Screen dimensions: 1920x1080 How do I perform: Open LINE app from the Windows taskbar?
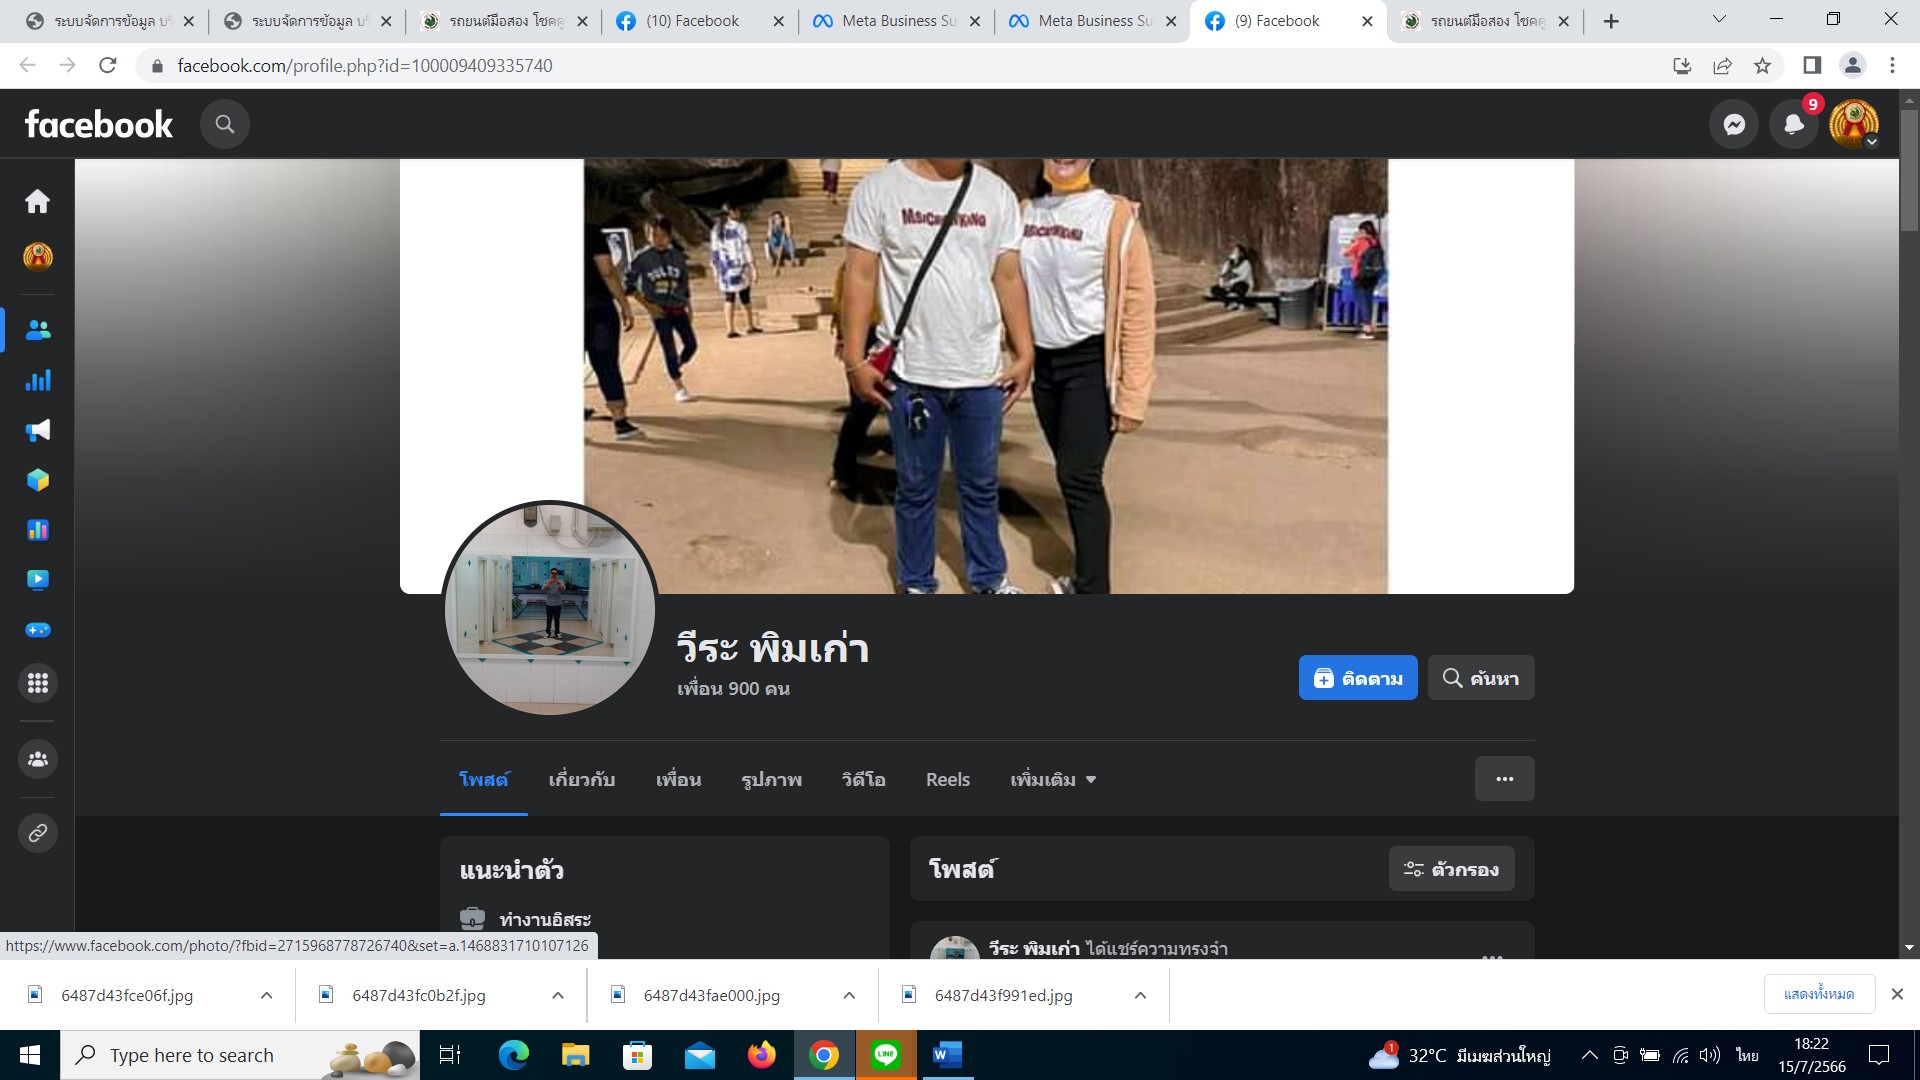[x=886, y=1055]
